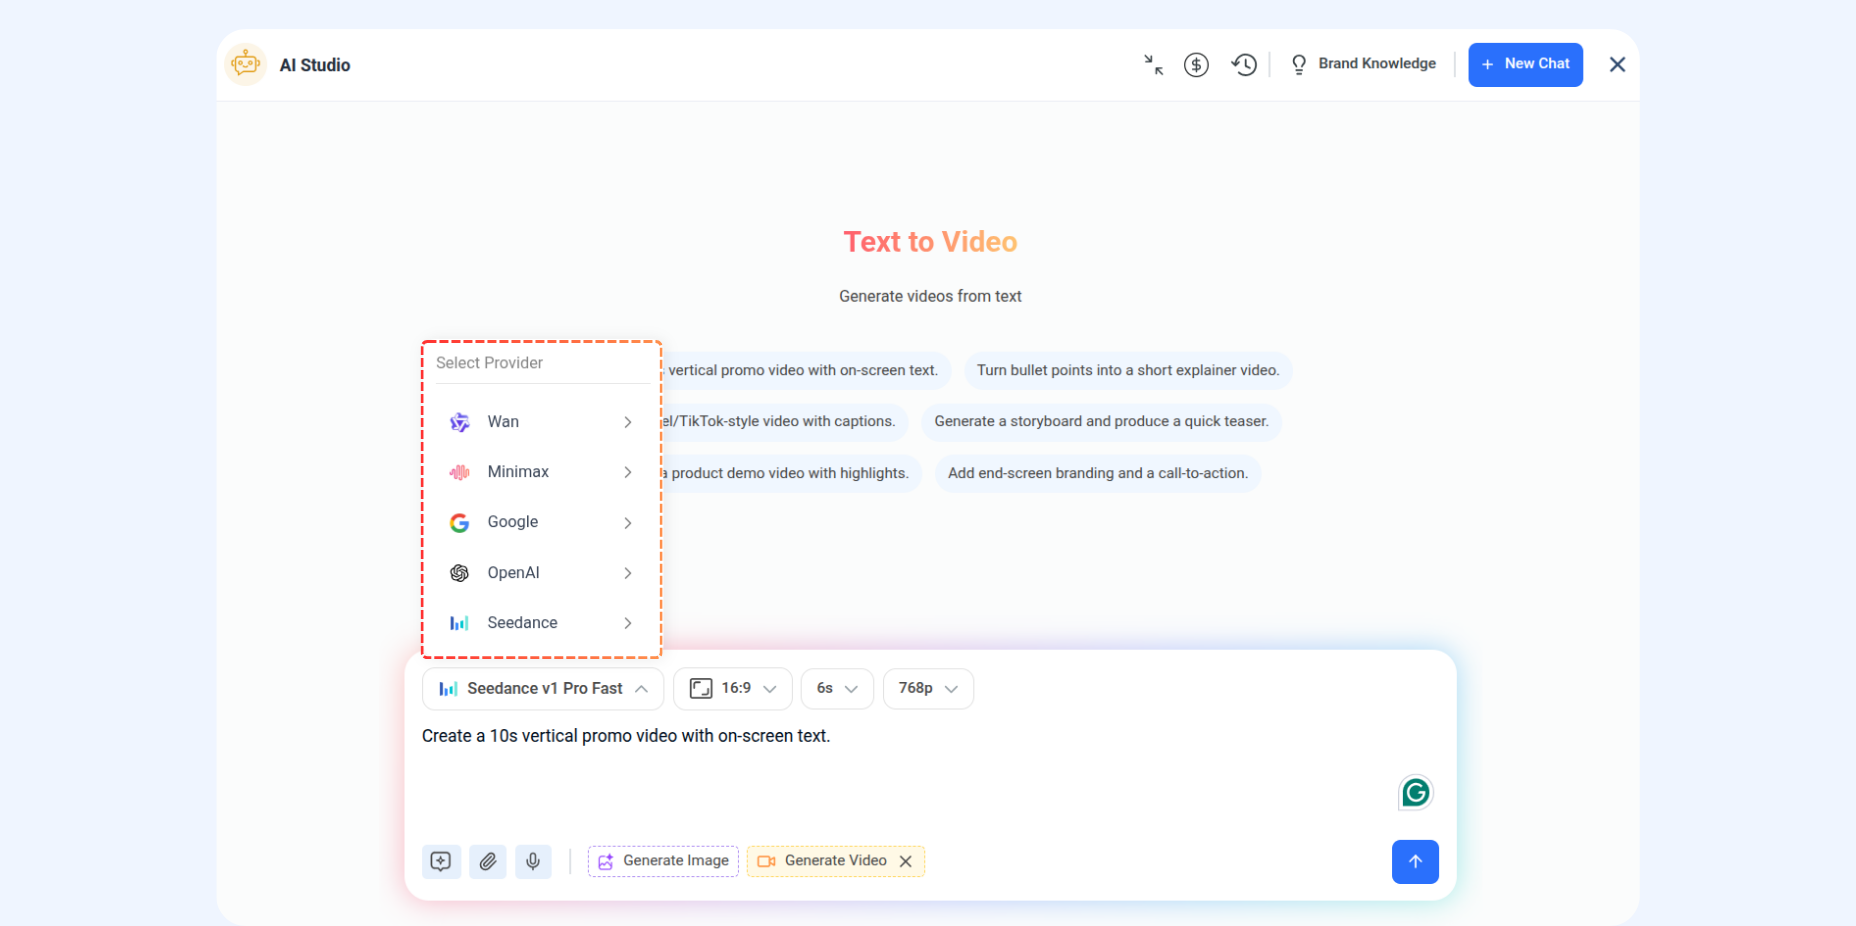1856x926 pixels.
Task: Open the 16:9 aspect ratio dropdown
Action: tap(733, 689)
